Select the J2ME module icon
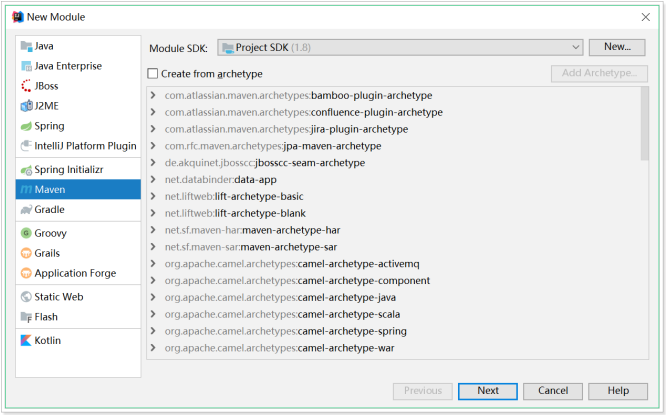Viewport: 667px width, 416px height. 26,106
